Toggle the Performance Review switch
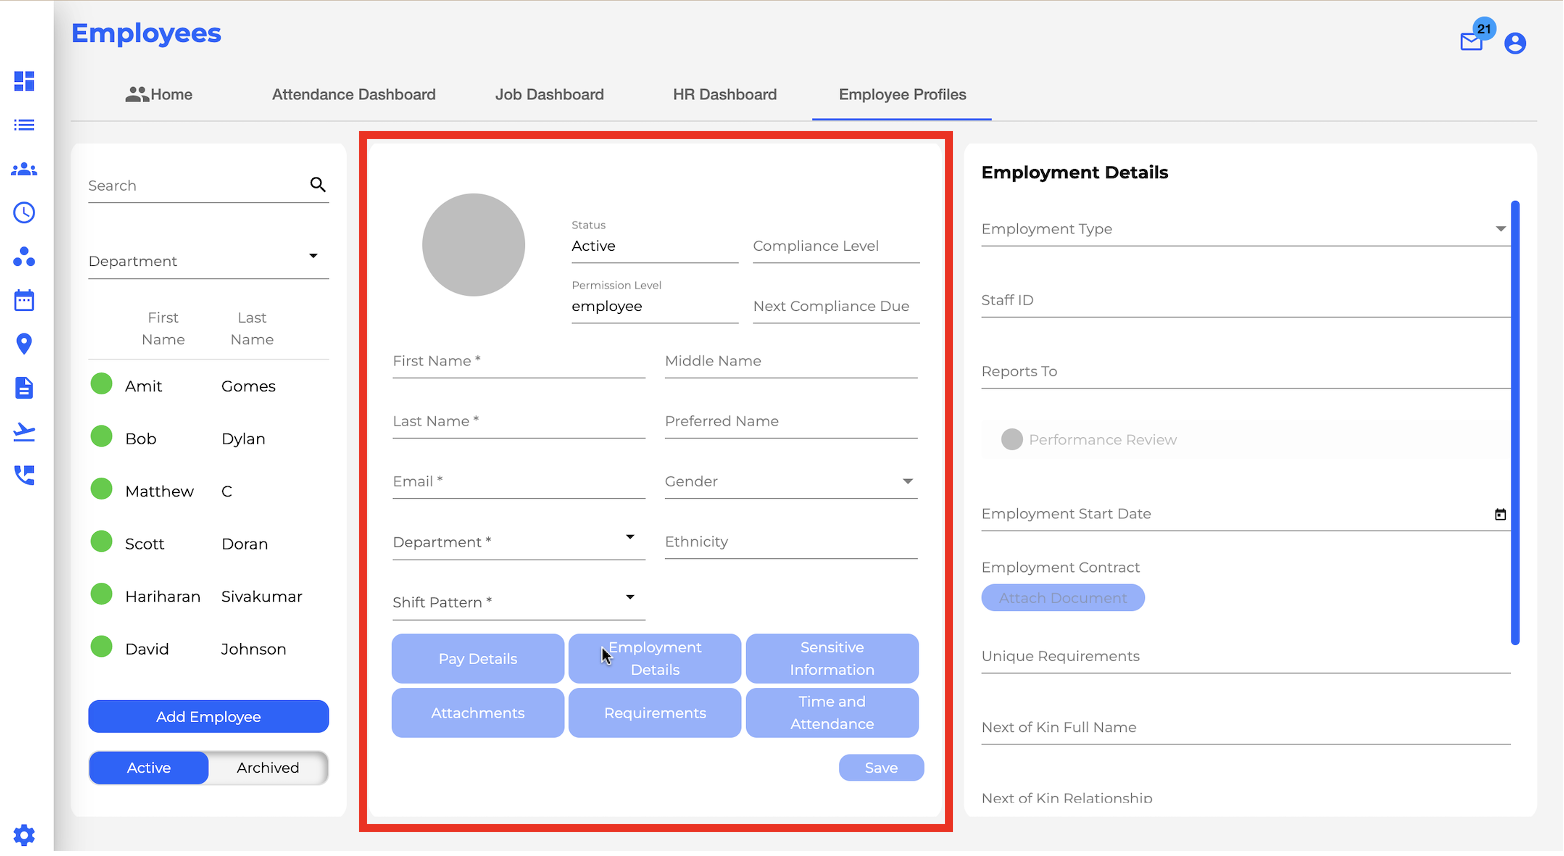Viewport: 1564px width, 856px height. pos(1012,440)
